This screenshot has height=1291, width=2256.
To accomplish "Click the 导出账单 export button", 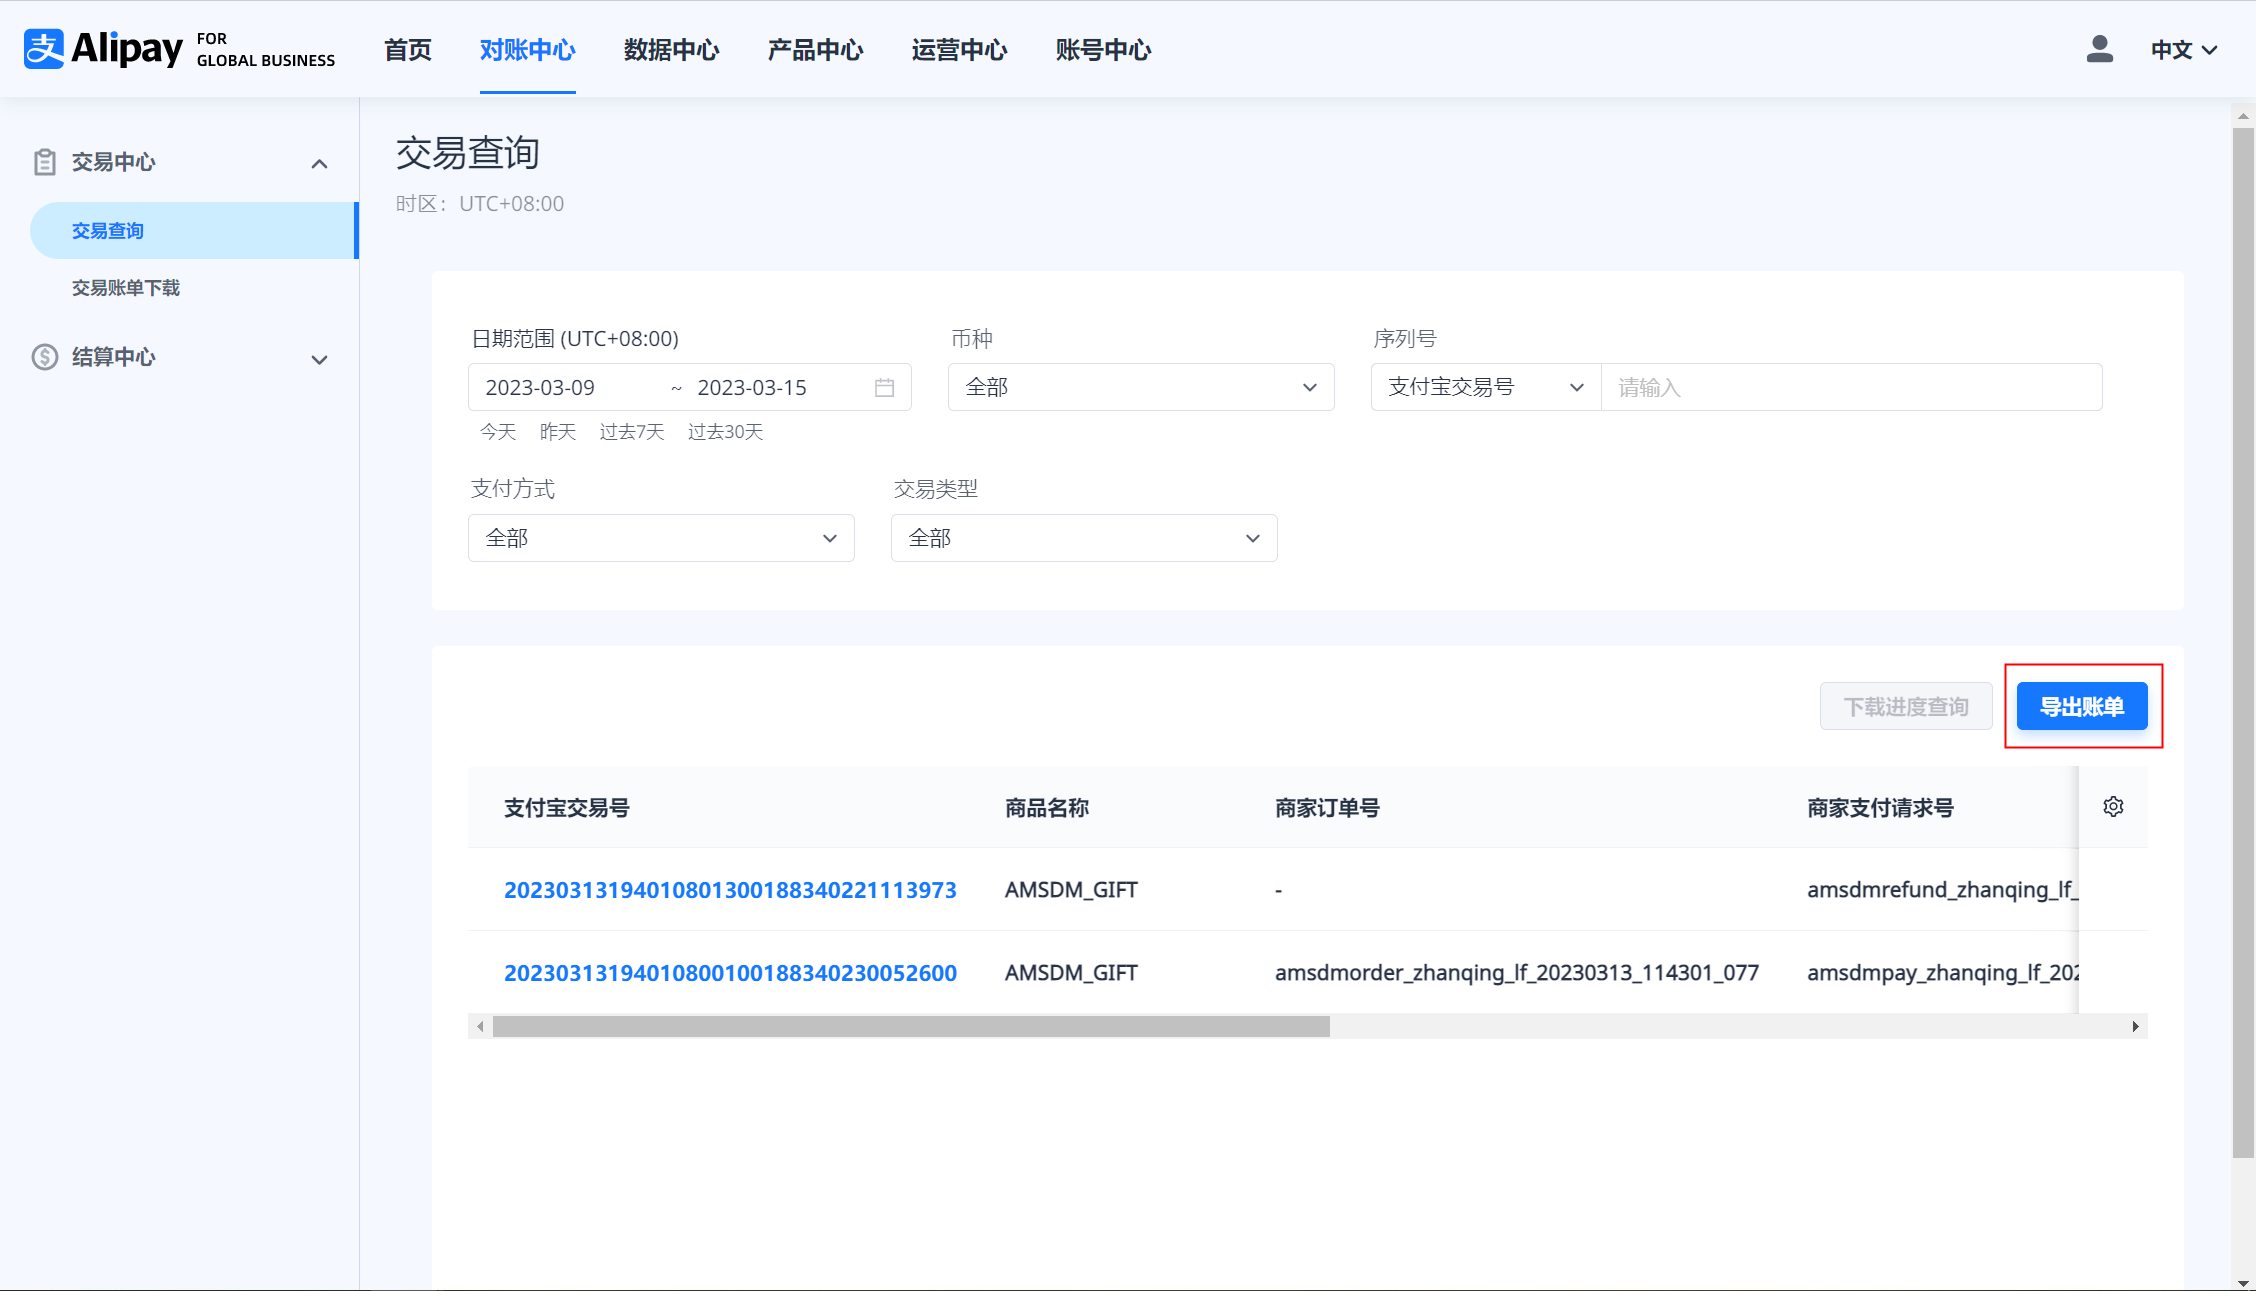I will tap(2081, 707).
